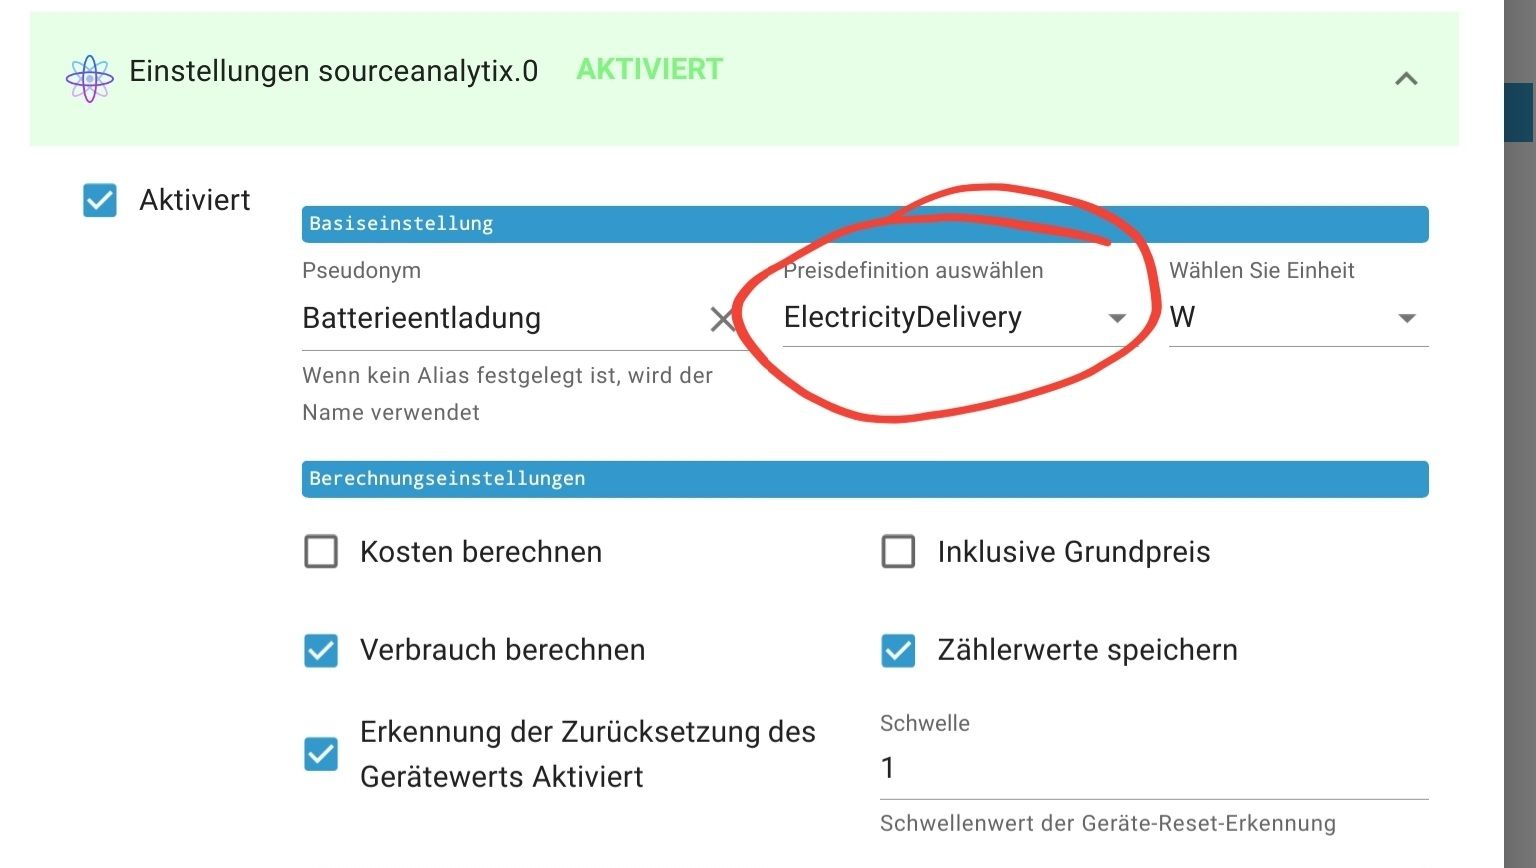Click the green AKTIVIERT status label
Viewport: 1536px width, 868px height.
pos(650,70)
